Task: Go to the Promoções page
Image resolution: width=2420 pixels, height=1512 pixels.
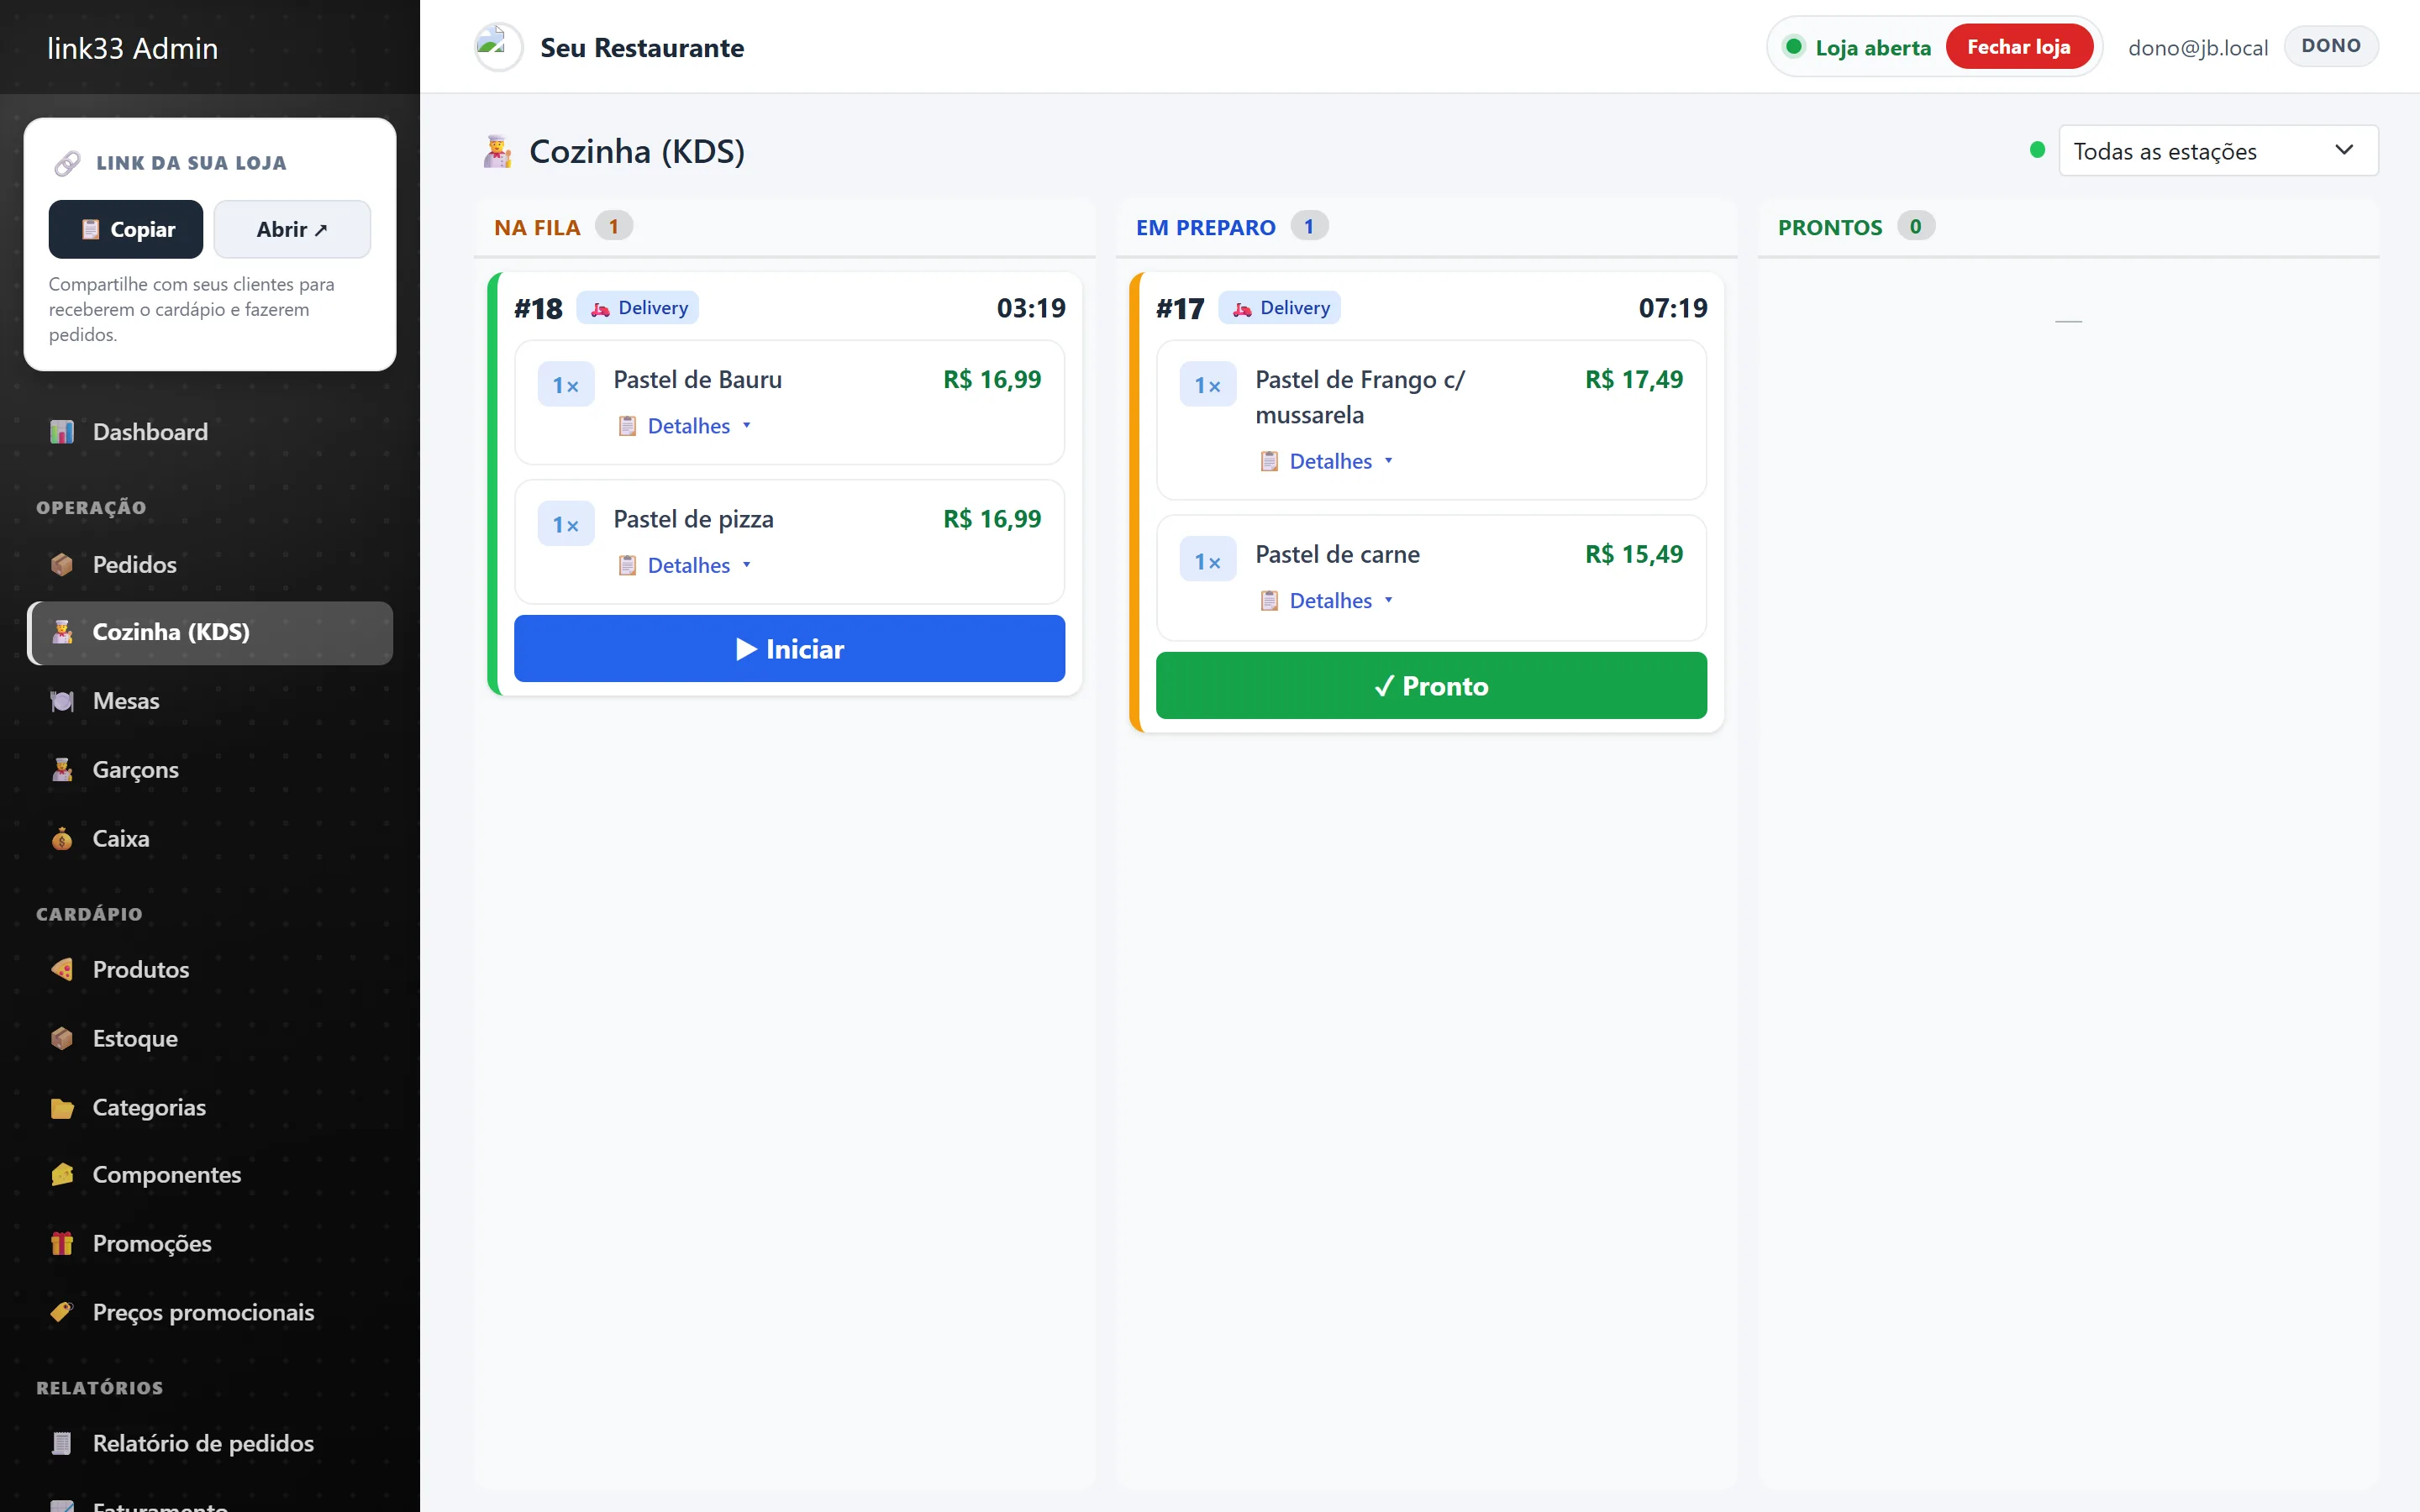Action: pyautogui.click(x=210, y=1243)
